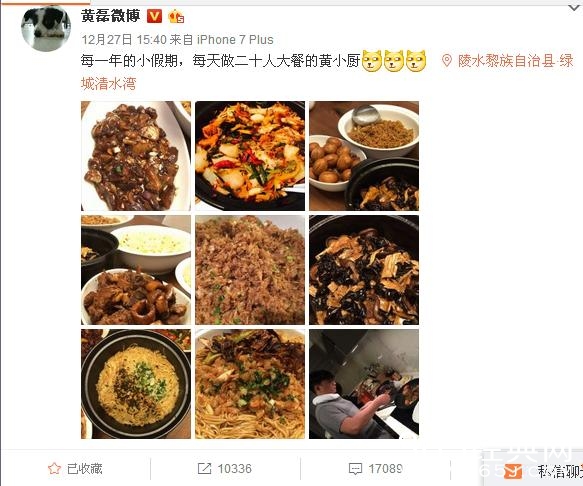Expand the post options chevron menu
The height and width of the screenshot is (486, 583).
[575, 7]
